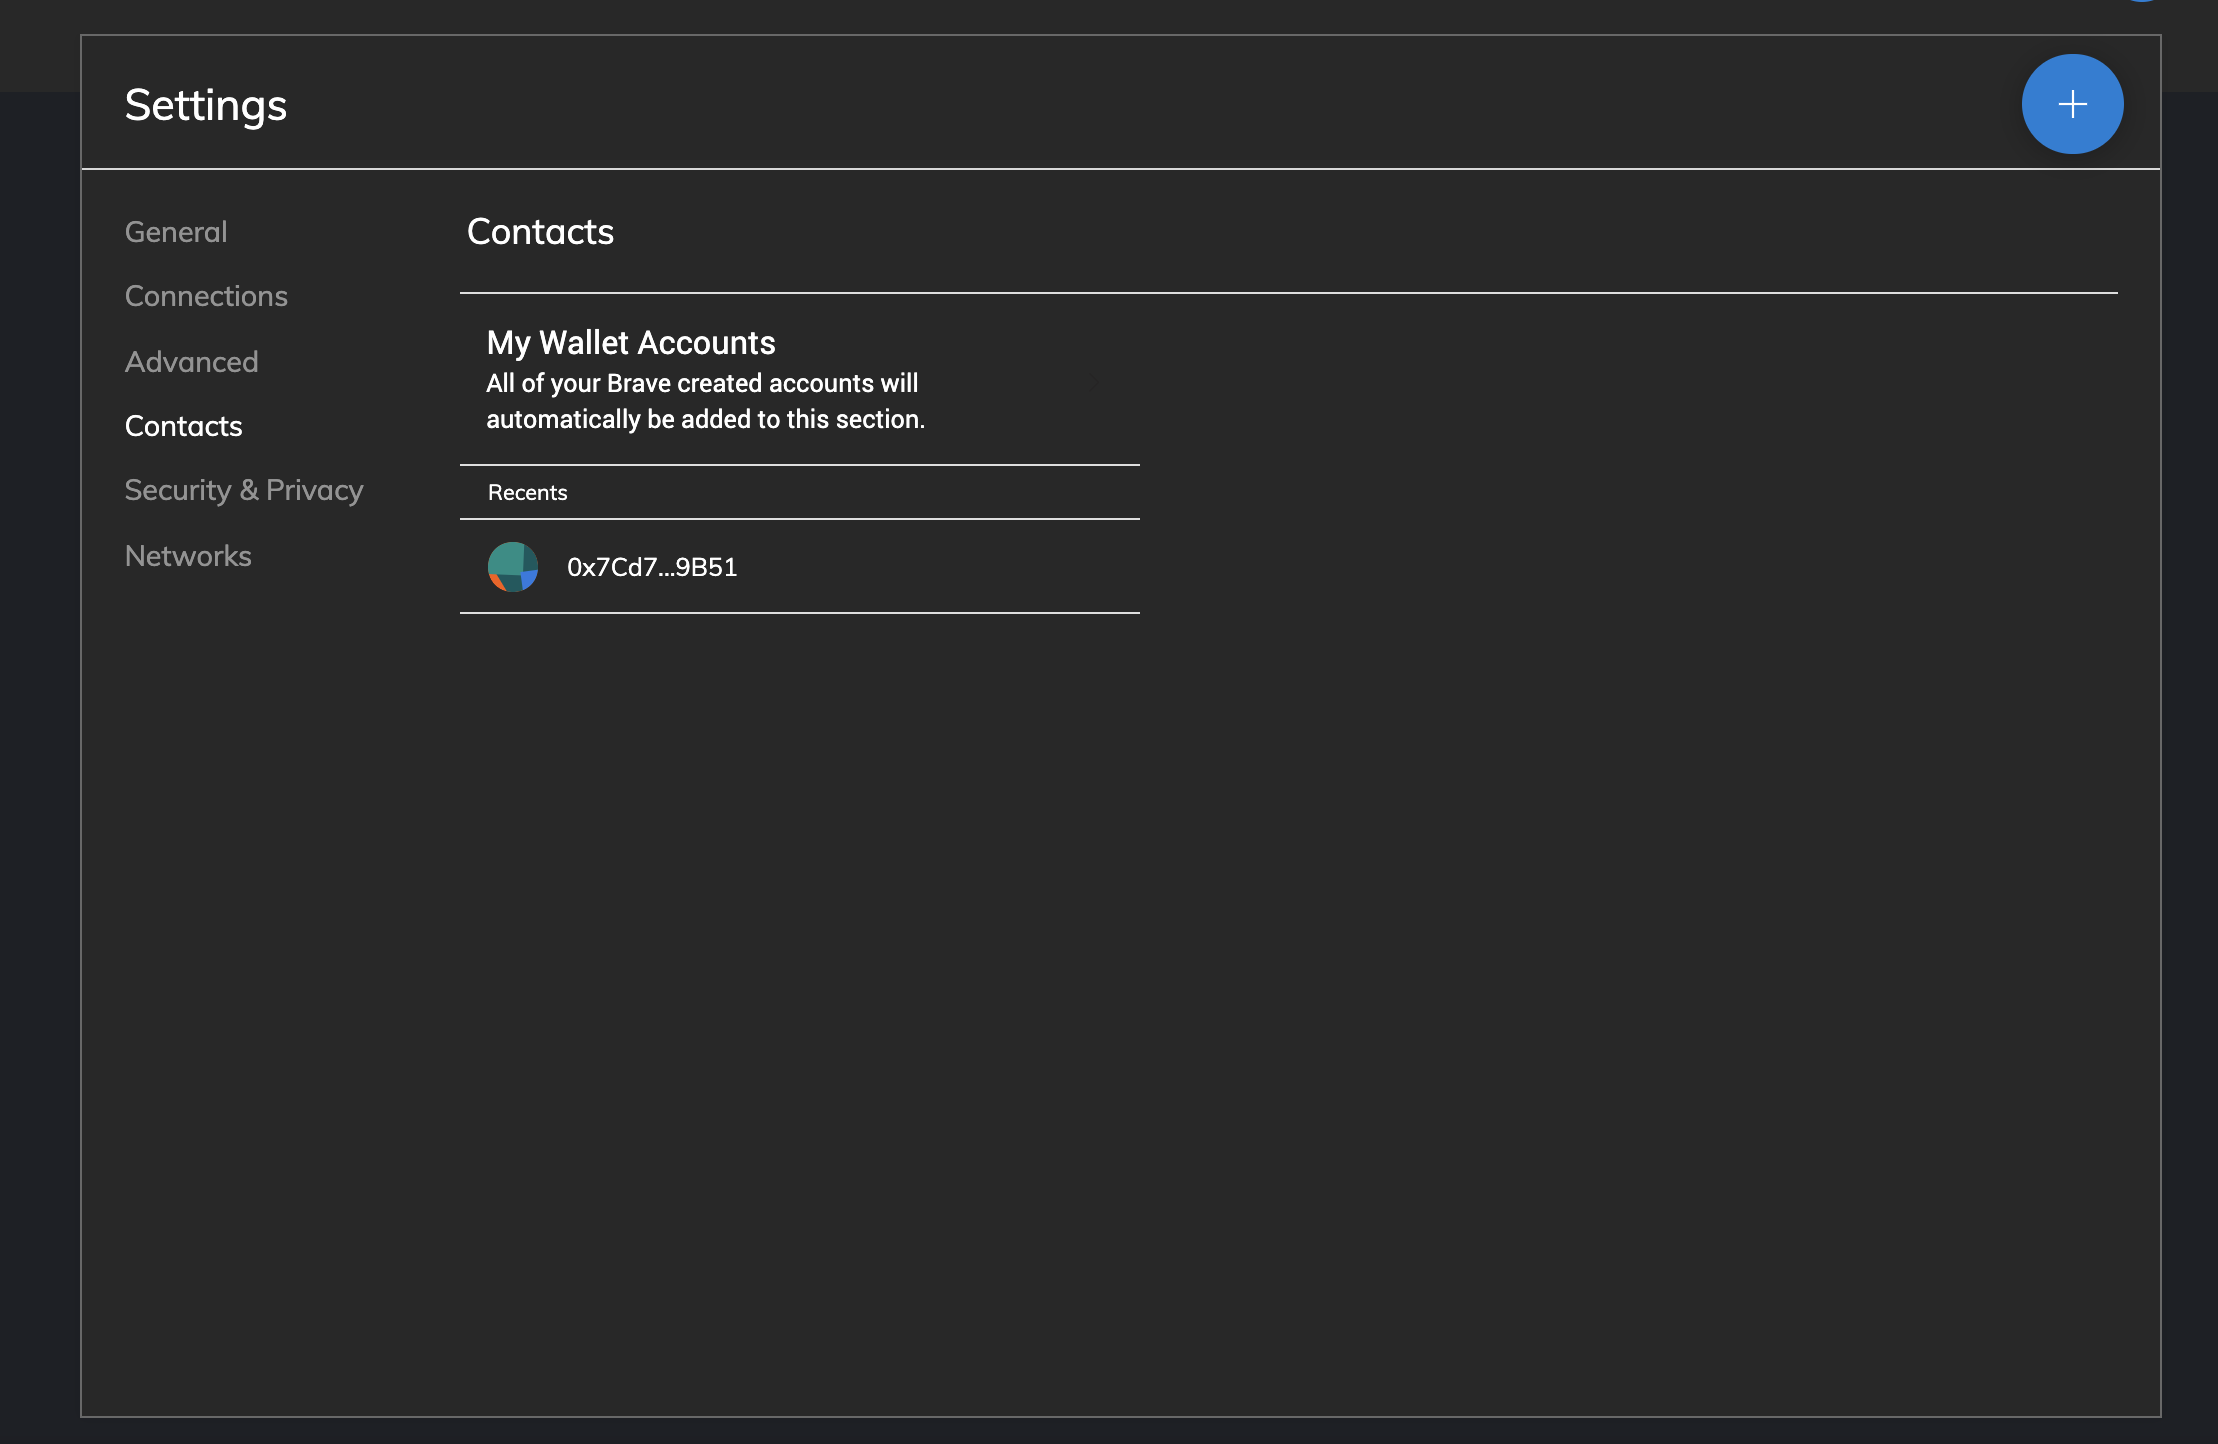Open the My Wallet Accounts title
Image resolution: width=2218 pixels, height=1444 pixels.
(630, 343)
